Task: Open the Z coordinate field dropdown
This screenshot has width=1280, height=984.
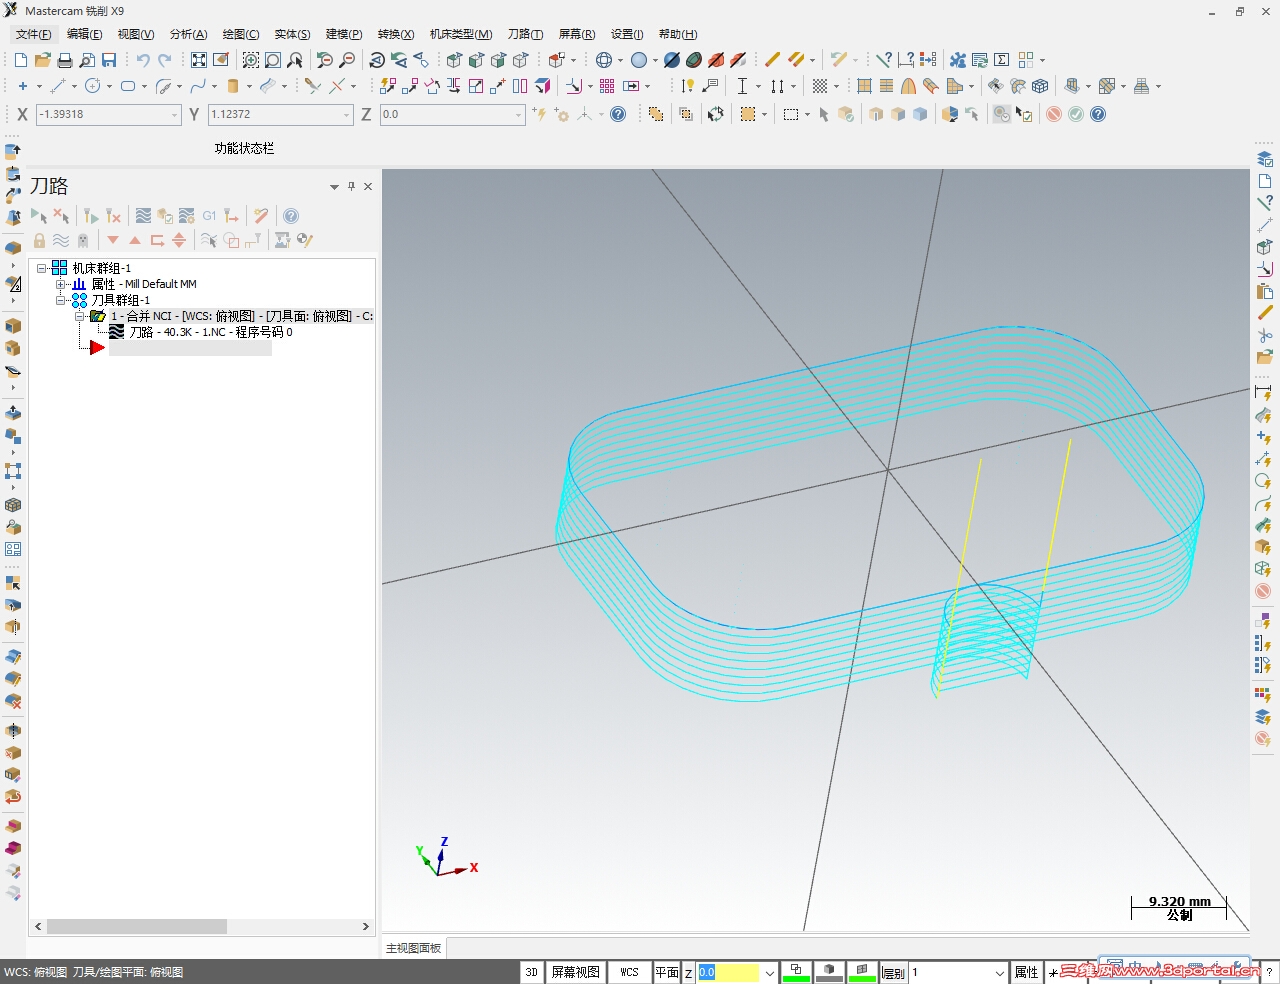Action: (519, 115)
